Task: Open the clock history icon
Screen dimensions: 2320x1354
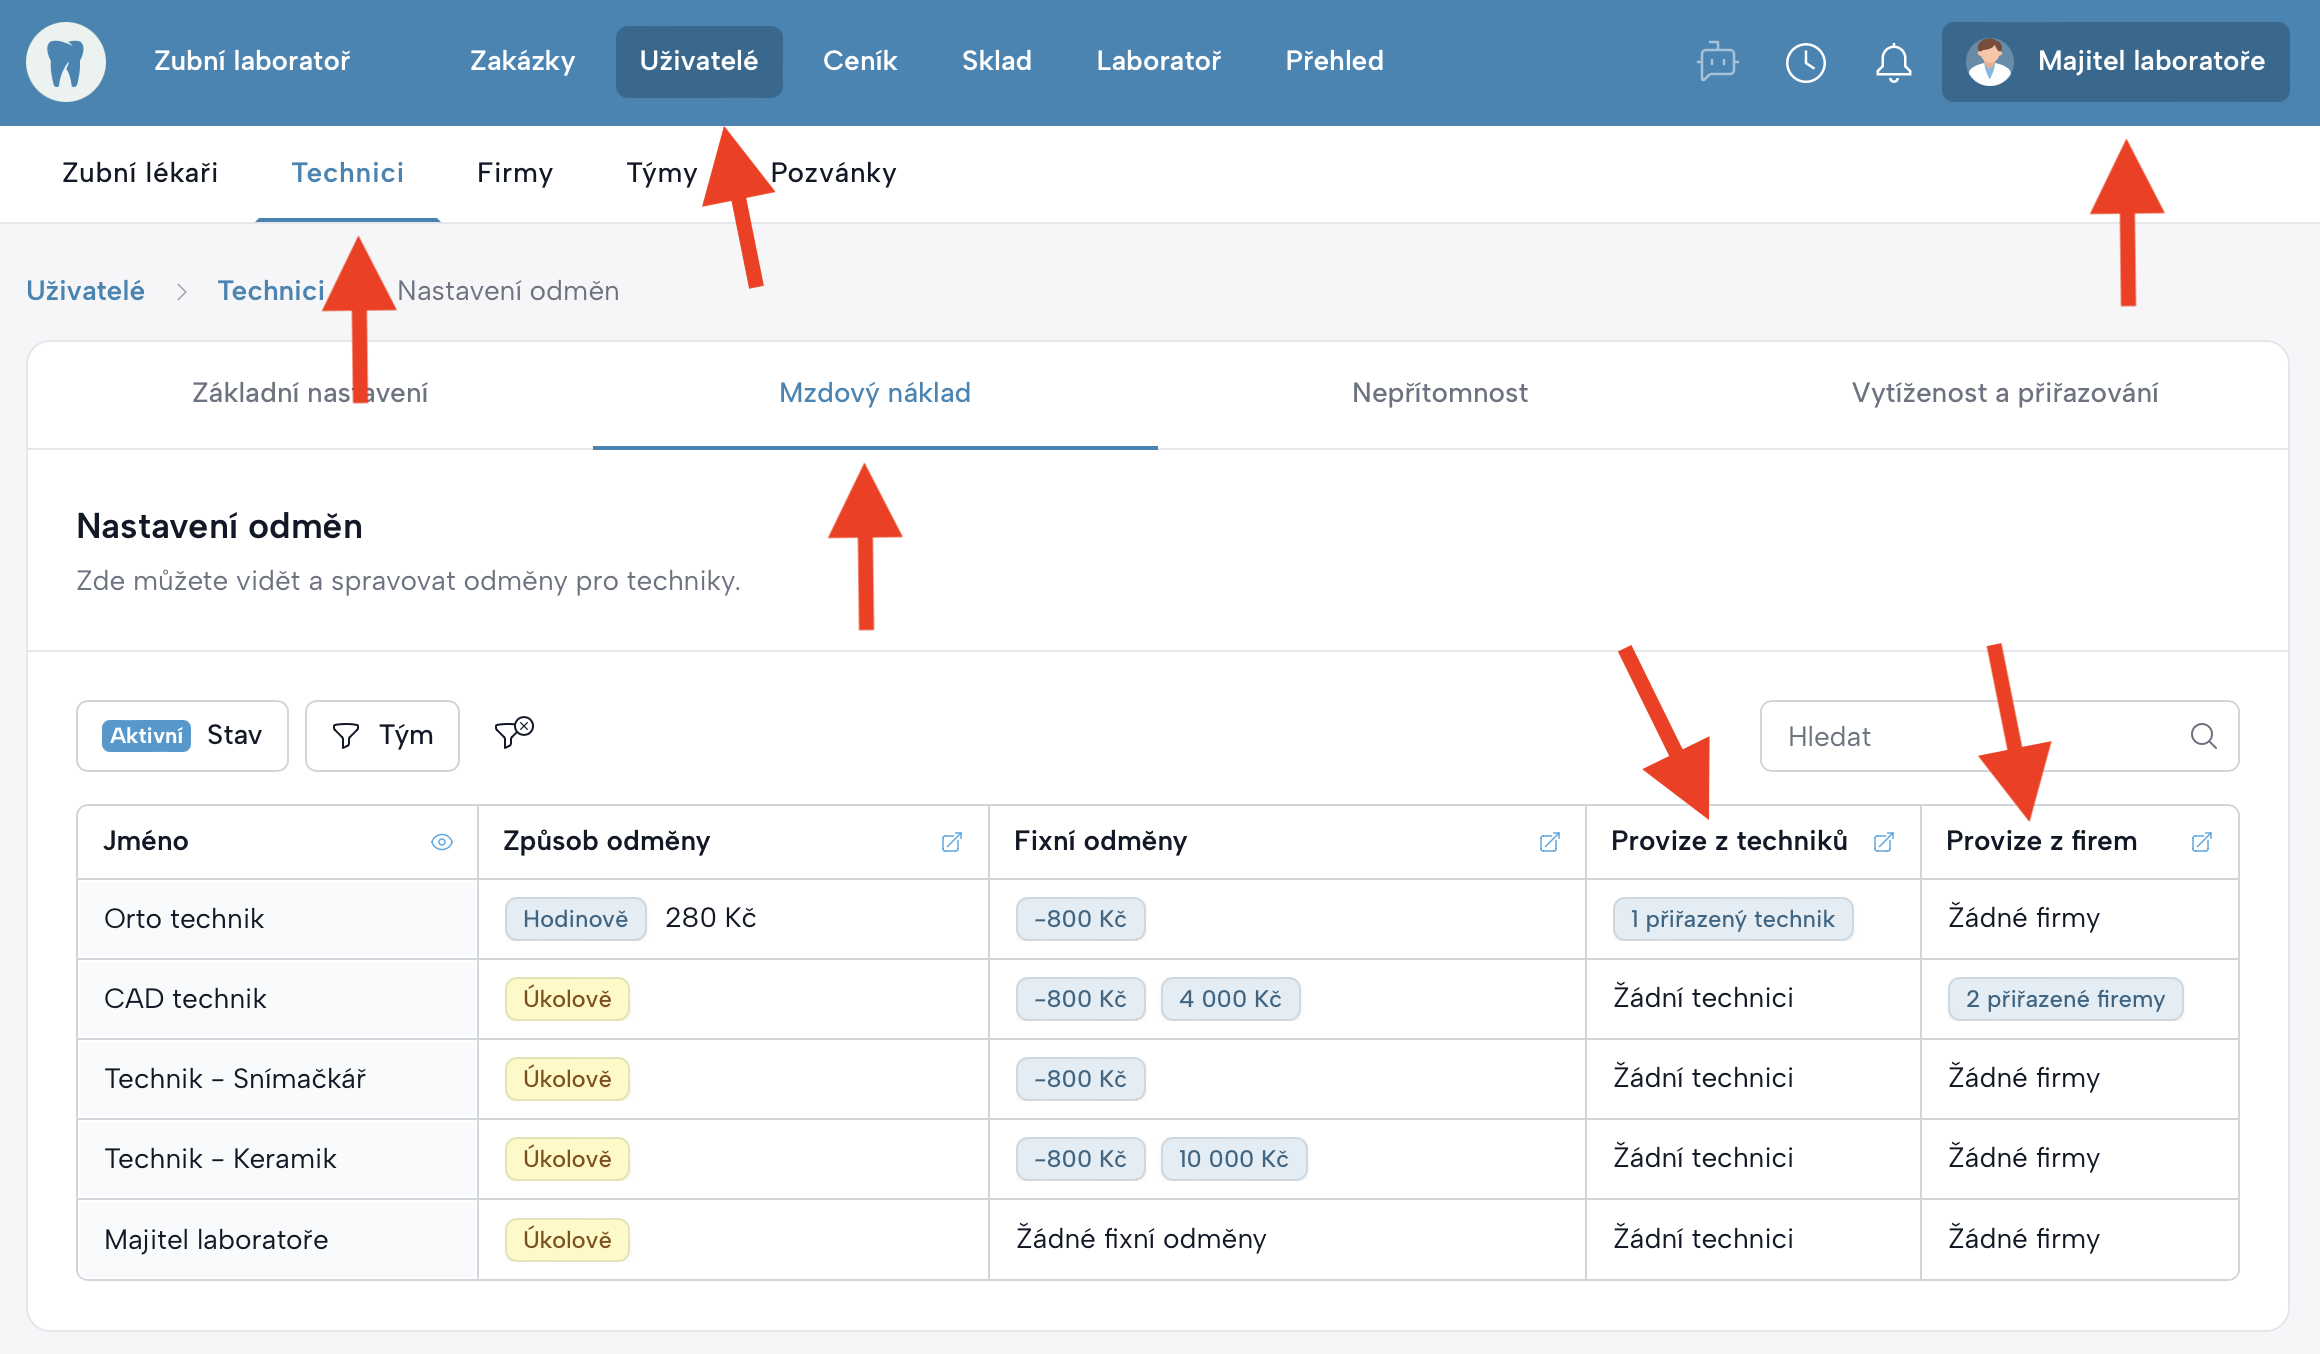Action: (x=1805, y=62)
